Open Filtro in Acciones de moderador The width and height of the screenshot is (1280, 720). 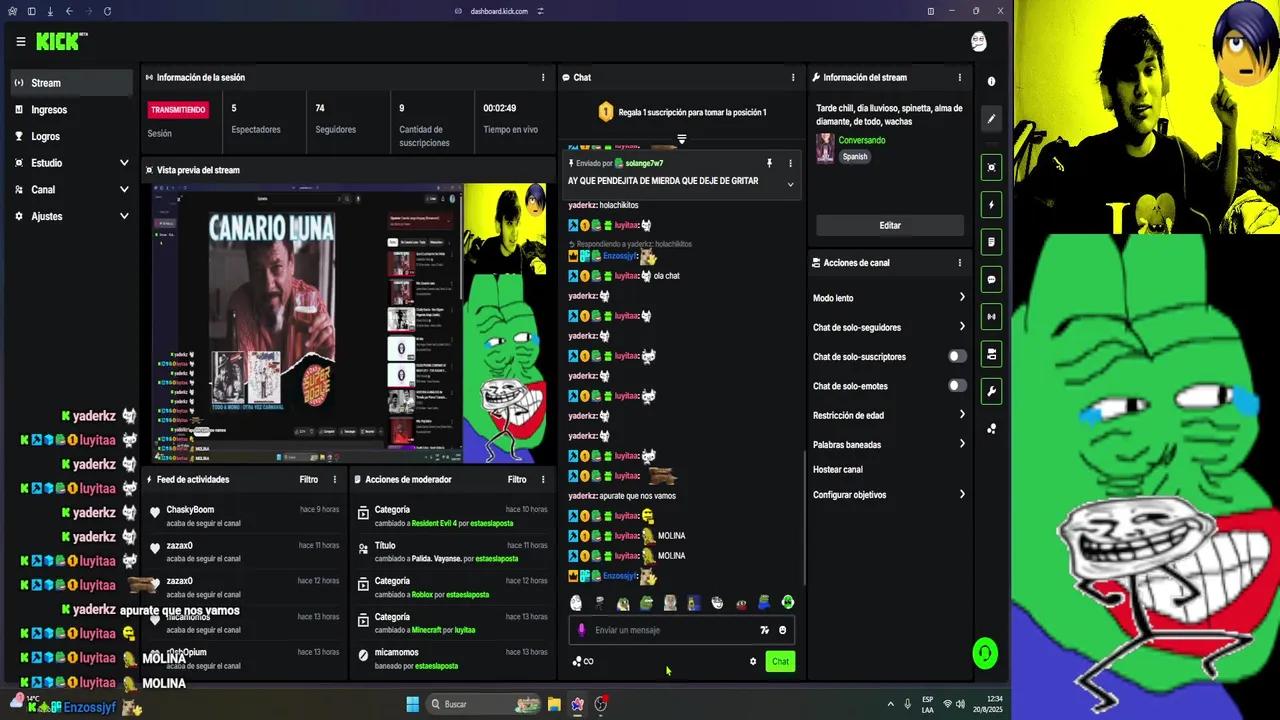pos(516,479)
